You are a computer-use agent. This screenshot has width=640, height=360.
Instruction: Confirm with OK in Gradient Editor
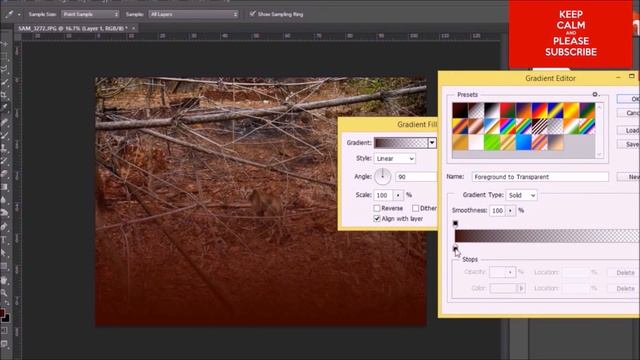629,99
